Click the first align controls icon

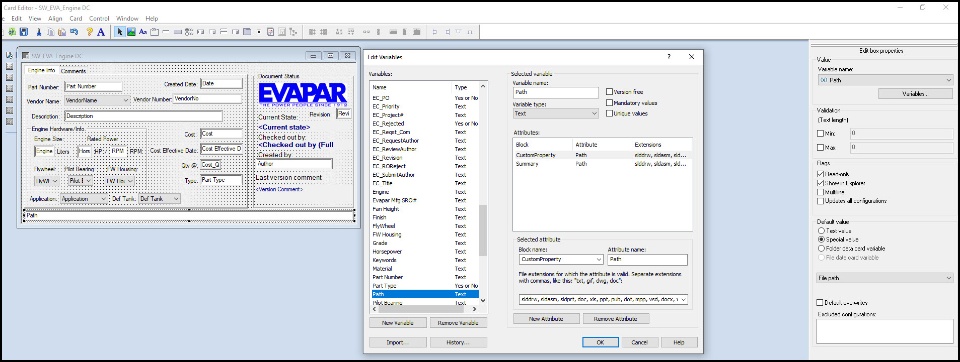(312, 31)
